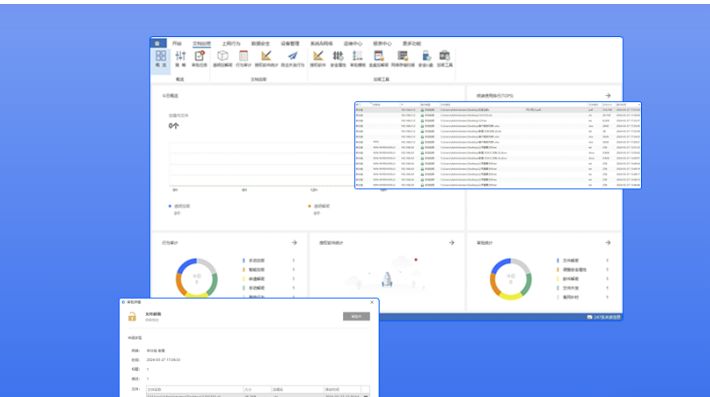Image resolution: width=710 pixels, height=397 pixels.
Task: Click the gray button in approval dialog
Action: click(x=356, y=316)
